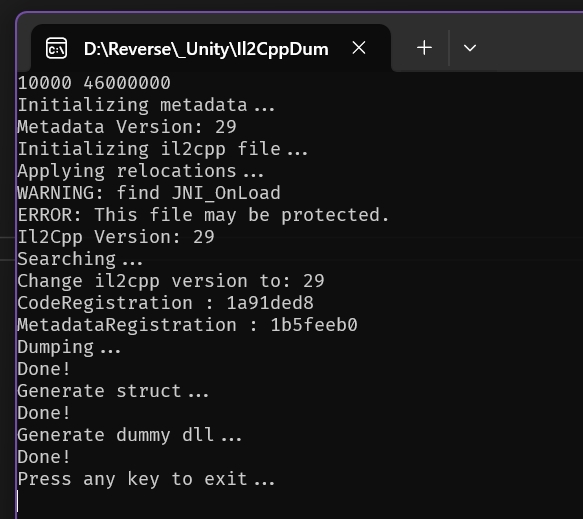Expand the new tab profile dropdown chevron
Screen dimensions: 583x519
tap(470, 48)
